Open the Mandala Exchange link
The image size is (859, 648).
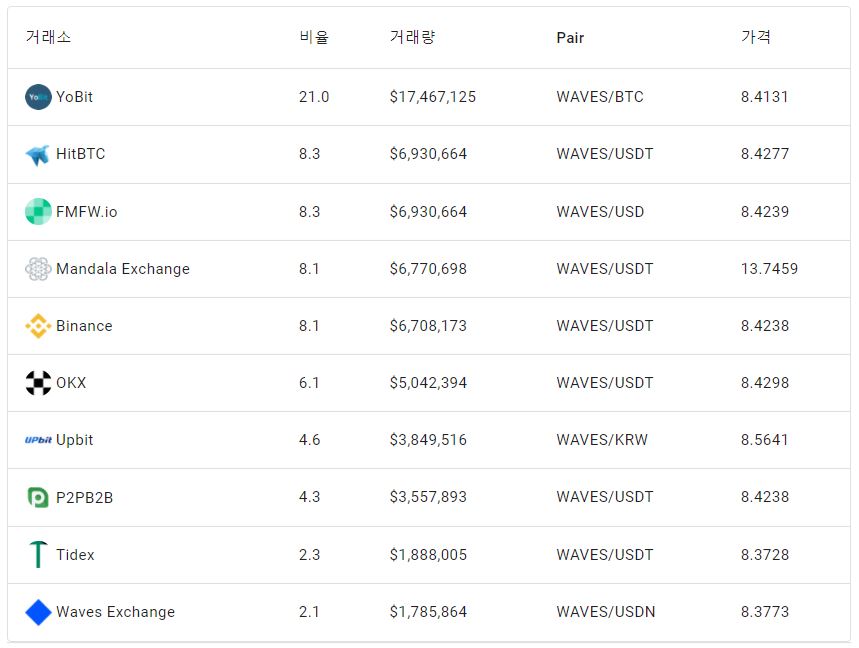point(123,269)
